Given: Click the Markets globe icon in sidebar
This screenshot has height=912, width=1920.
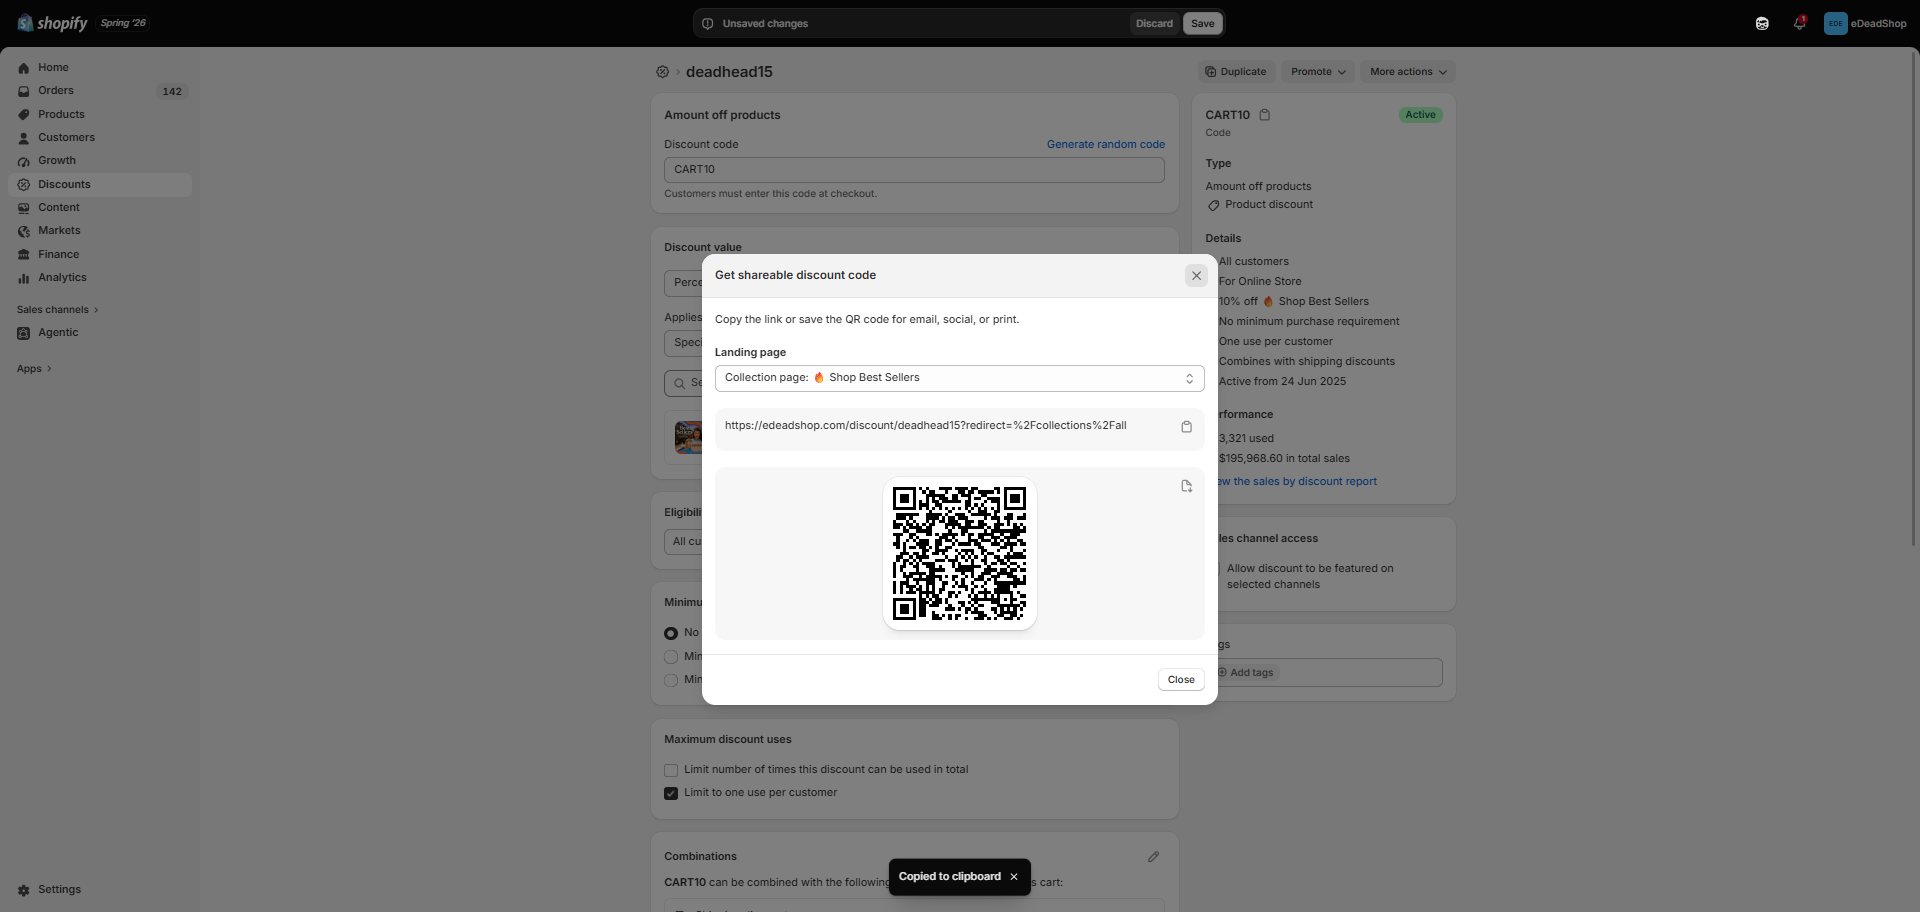Looking at the screenshot, I should click(x=24, y=231).
